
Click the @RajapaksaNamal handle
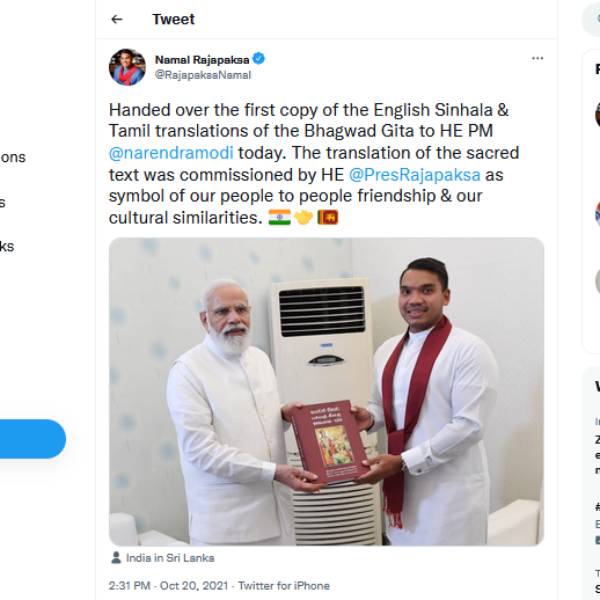point(203,75)
